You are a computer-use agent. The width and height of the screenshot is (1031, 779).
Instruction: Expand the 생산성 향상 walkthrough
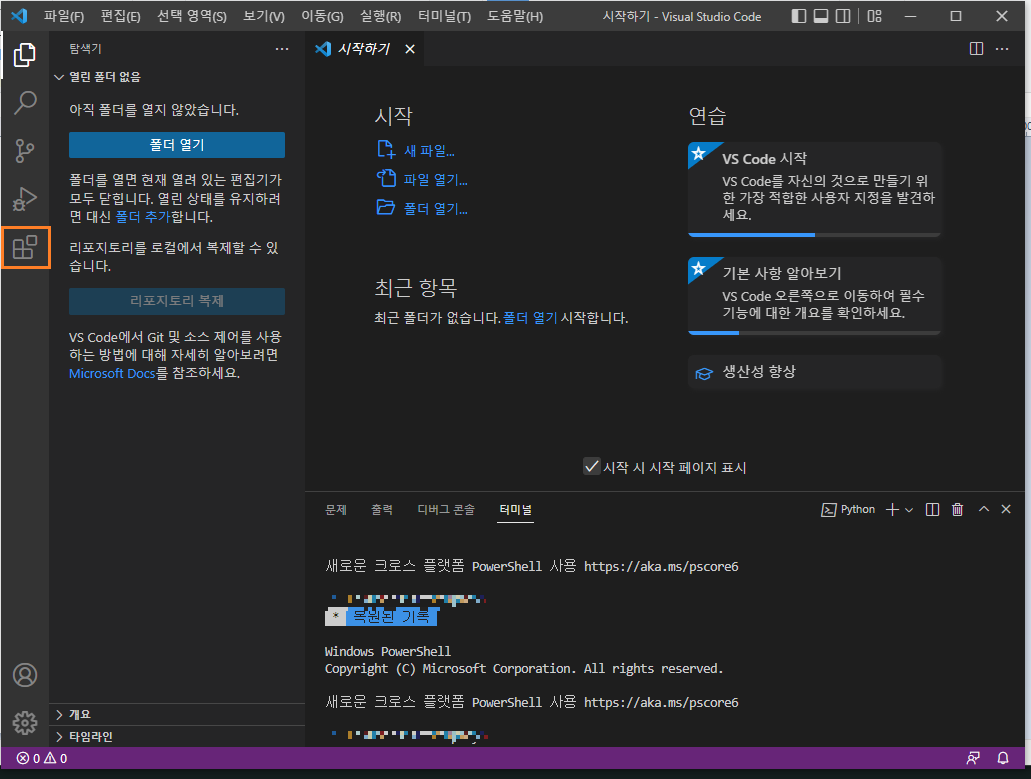point(815,372)
